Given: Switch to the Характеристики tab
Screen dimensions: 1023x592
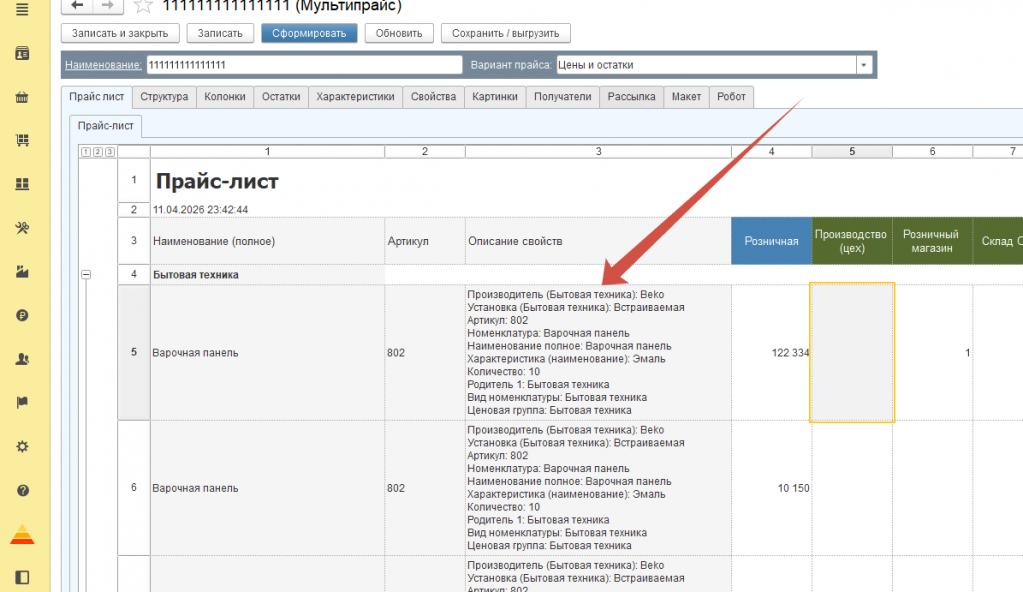Looking at the screenshot, I should click(356, 97).
